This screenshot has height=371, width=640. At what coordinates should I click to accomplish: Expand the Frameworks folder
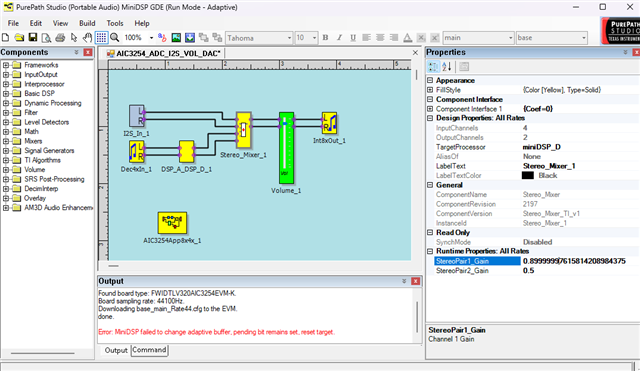tap(6, 65)
